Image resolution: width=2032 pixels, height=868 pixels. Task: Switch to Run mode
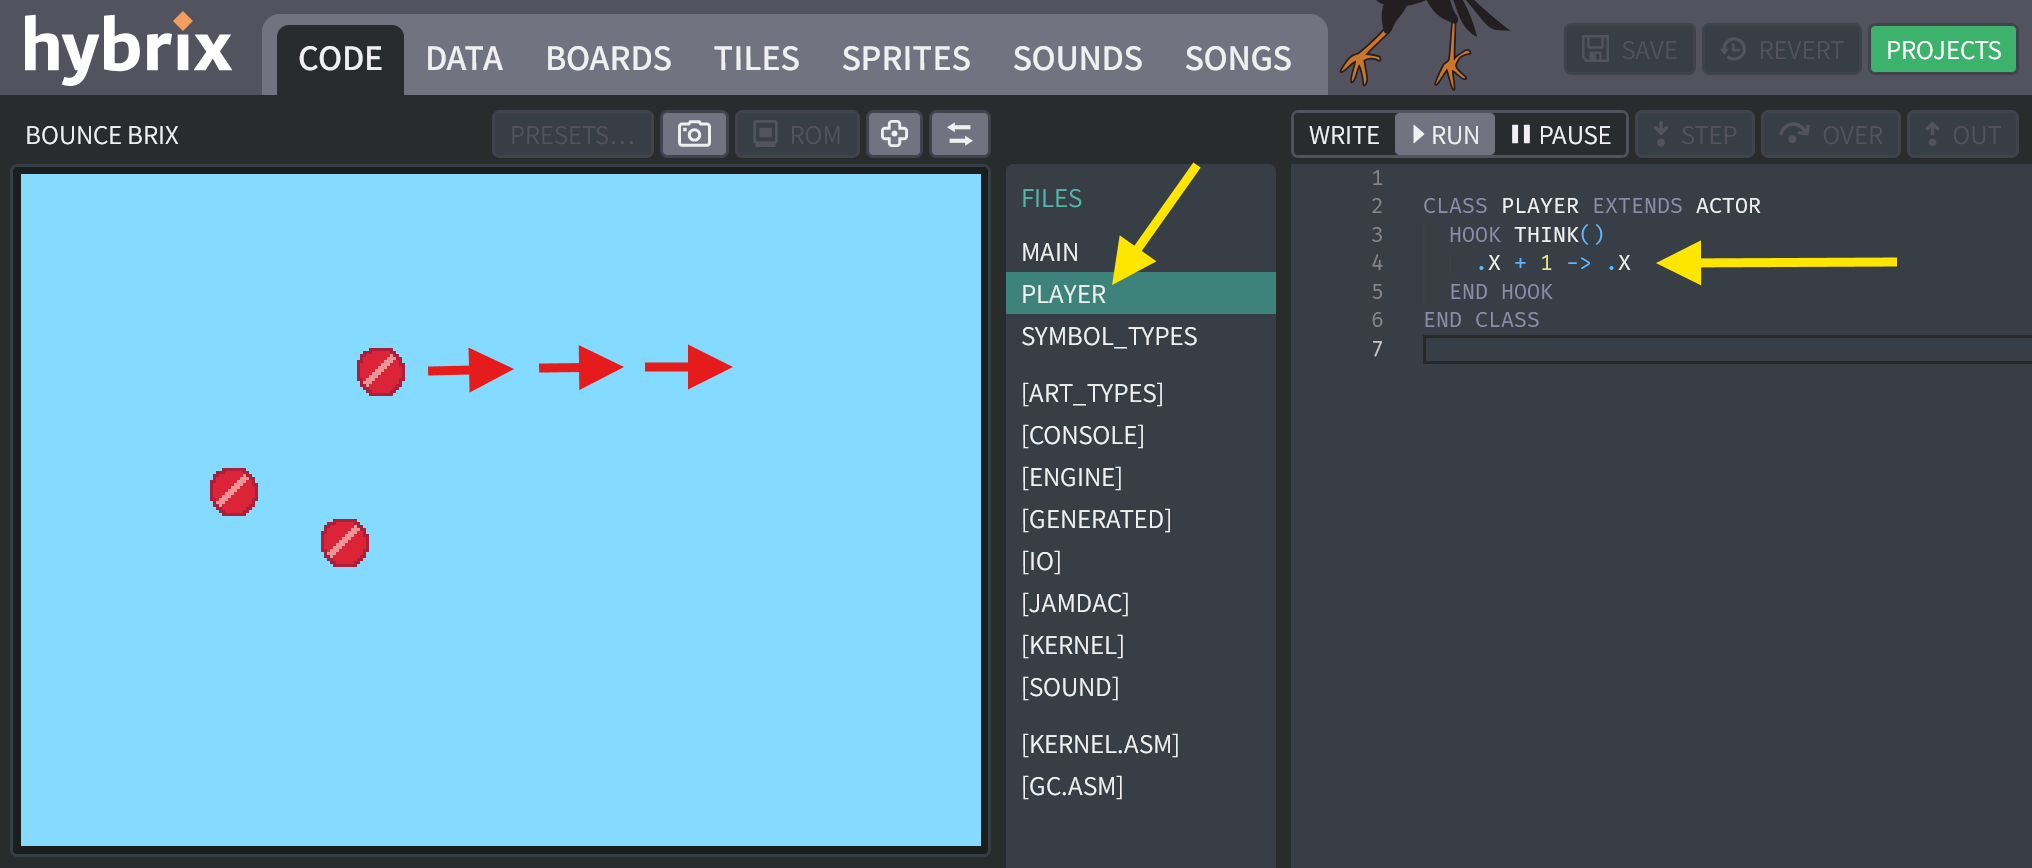(x=1445, y=135)
